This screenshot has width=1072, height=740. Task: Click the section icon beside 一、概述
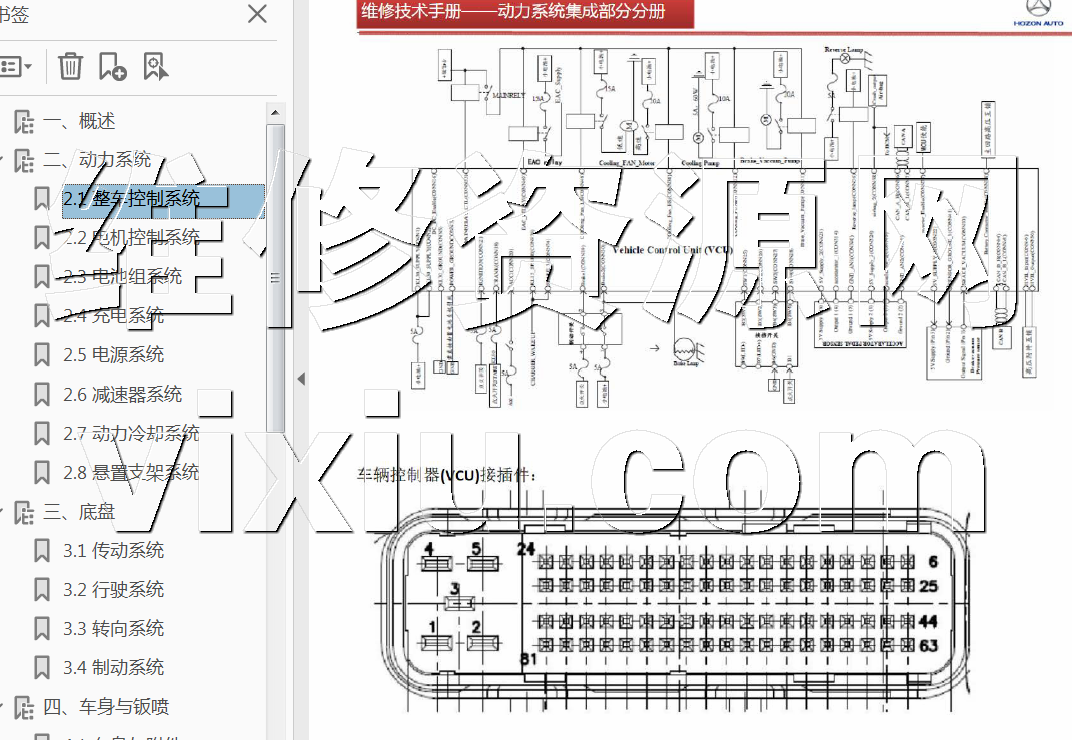click(24, 122)
